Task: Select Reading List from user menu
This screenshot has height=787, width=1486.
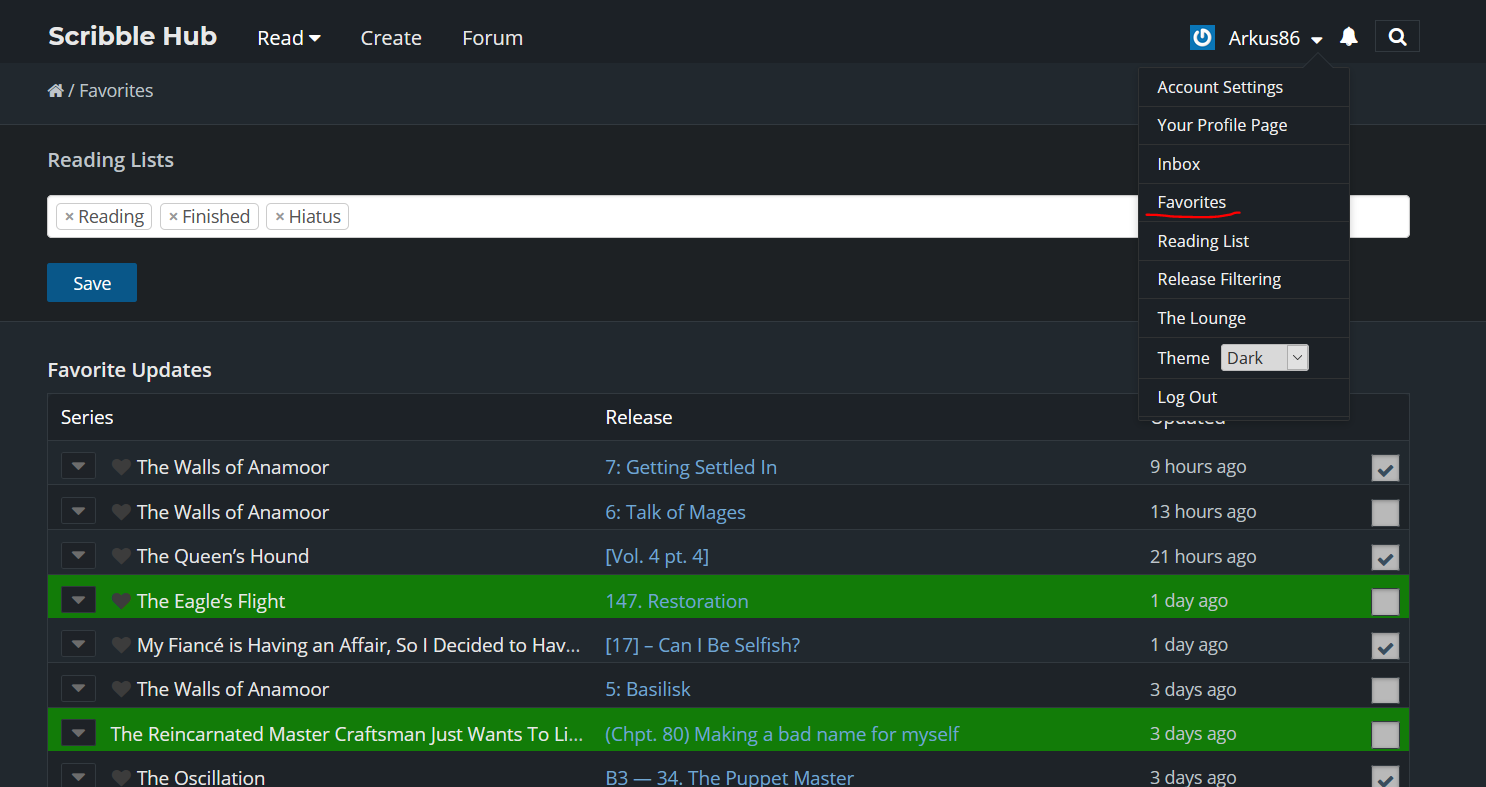Action: click(1203, 241)
